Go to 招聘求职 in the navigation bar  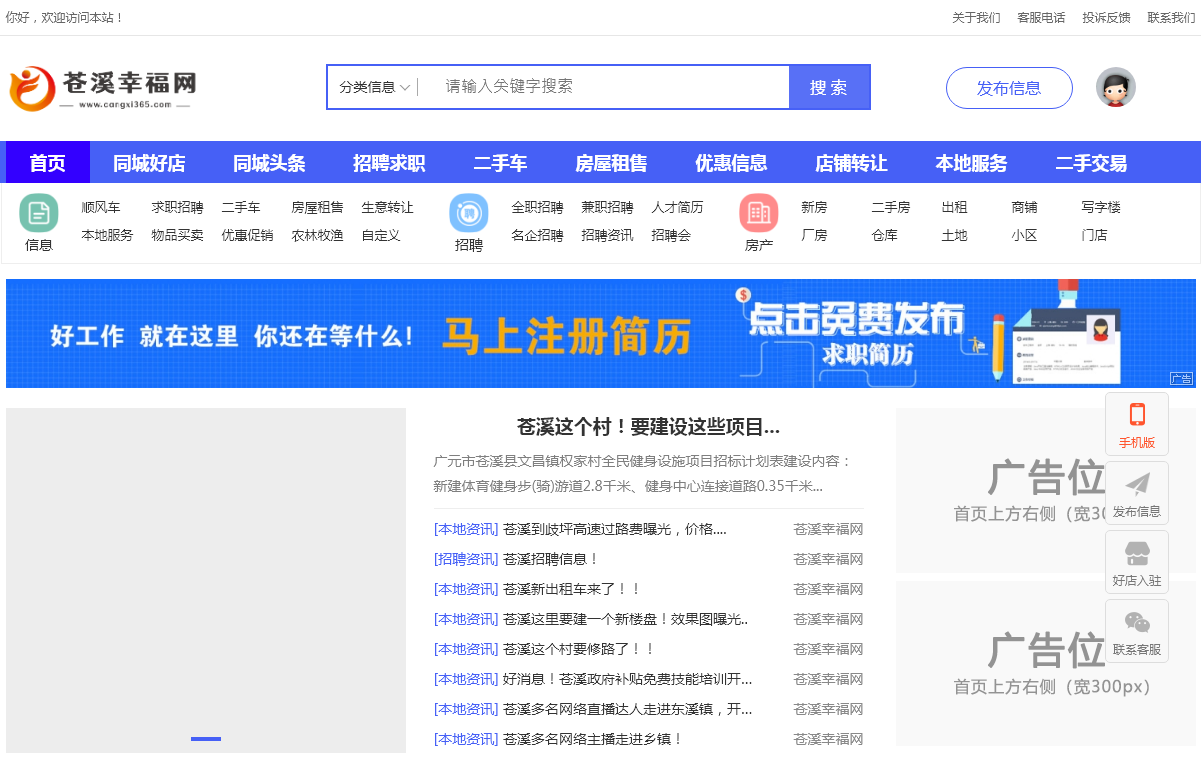pyautogui.click(x=389, y=163)
